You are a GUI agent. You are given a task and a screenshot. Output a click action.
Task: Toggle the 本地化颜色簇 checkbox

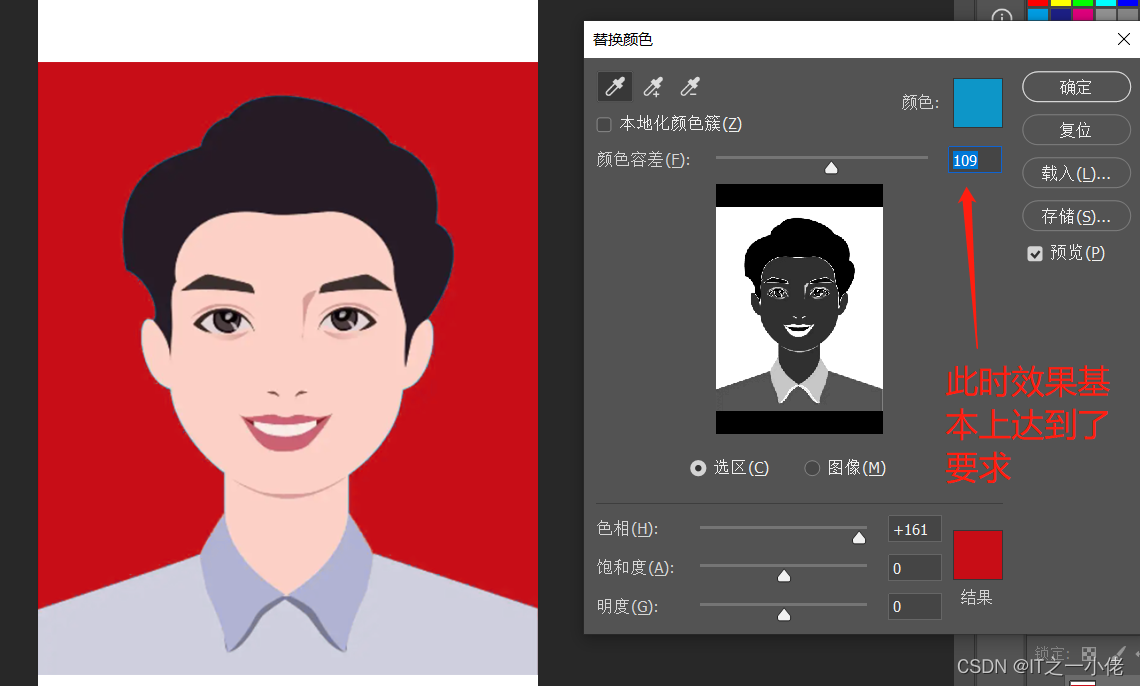point(603,124)
